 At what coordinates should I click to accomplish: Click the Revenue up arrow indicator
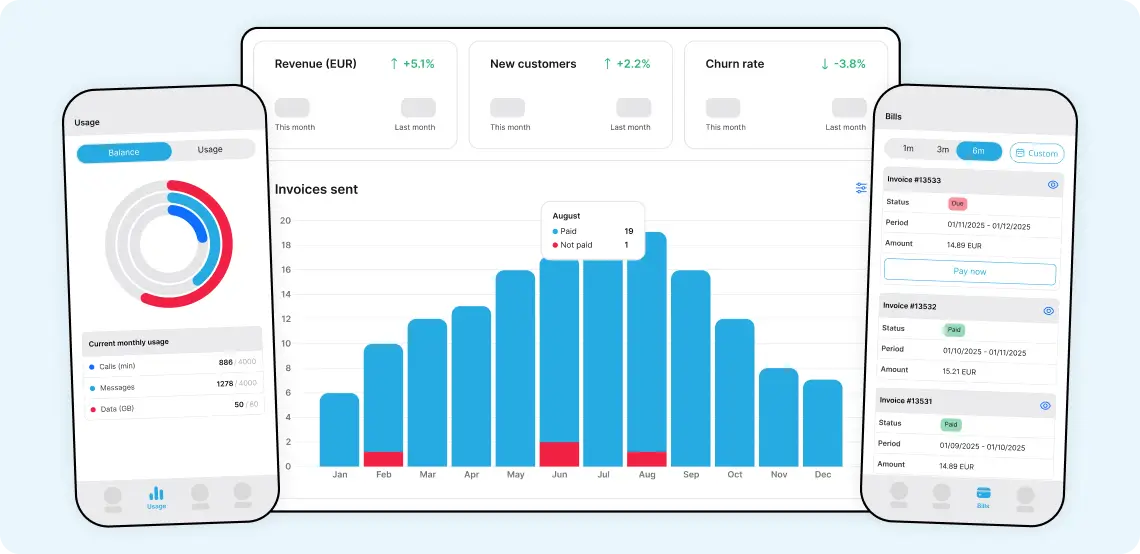pyautogui.click(x=394, y=64)
